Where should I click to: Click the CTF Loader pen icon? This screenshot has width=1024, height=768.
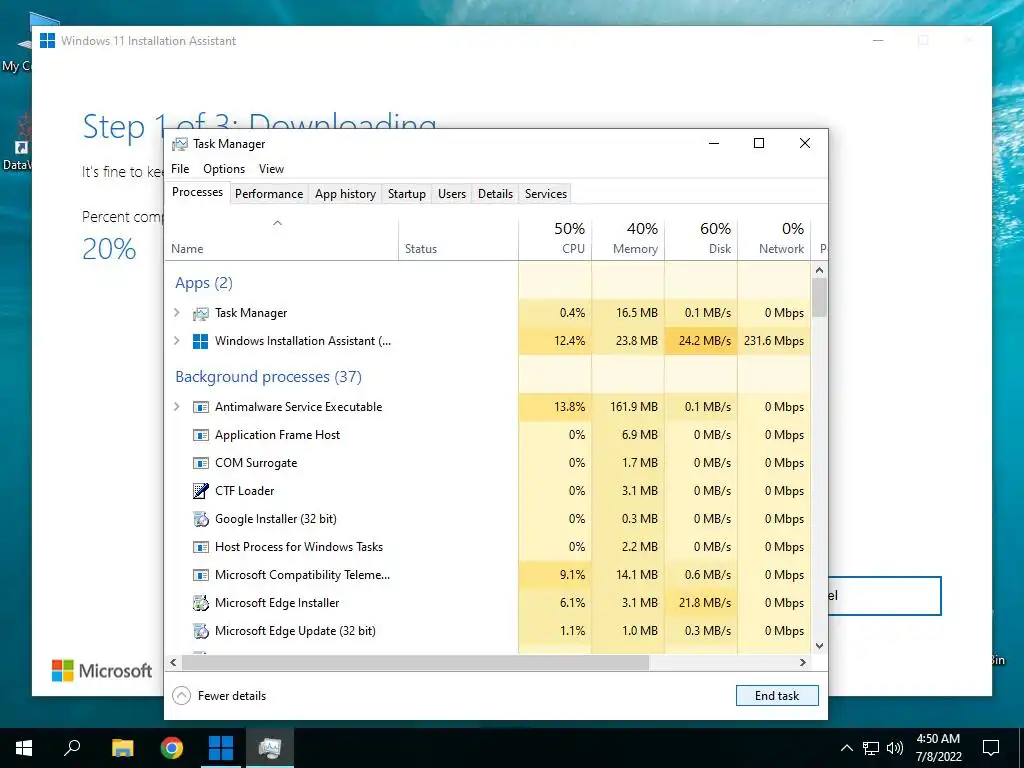click(x=200, y=491)
